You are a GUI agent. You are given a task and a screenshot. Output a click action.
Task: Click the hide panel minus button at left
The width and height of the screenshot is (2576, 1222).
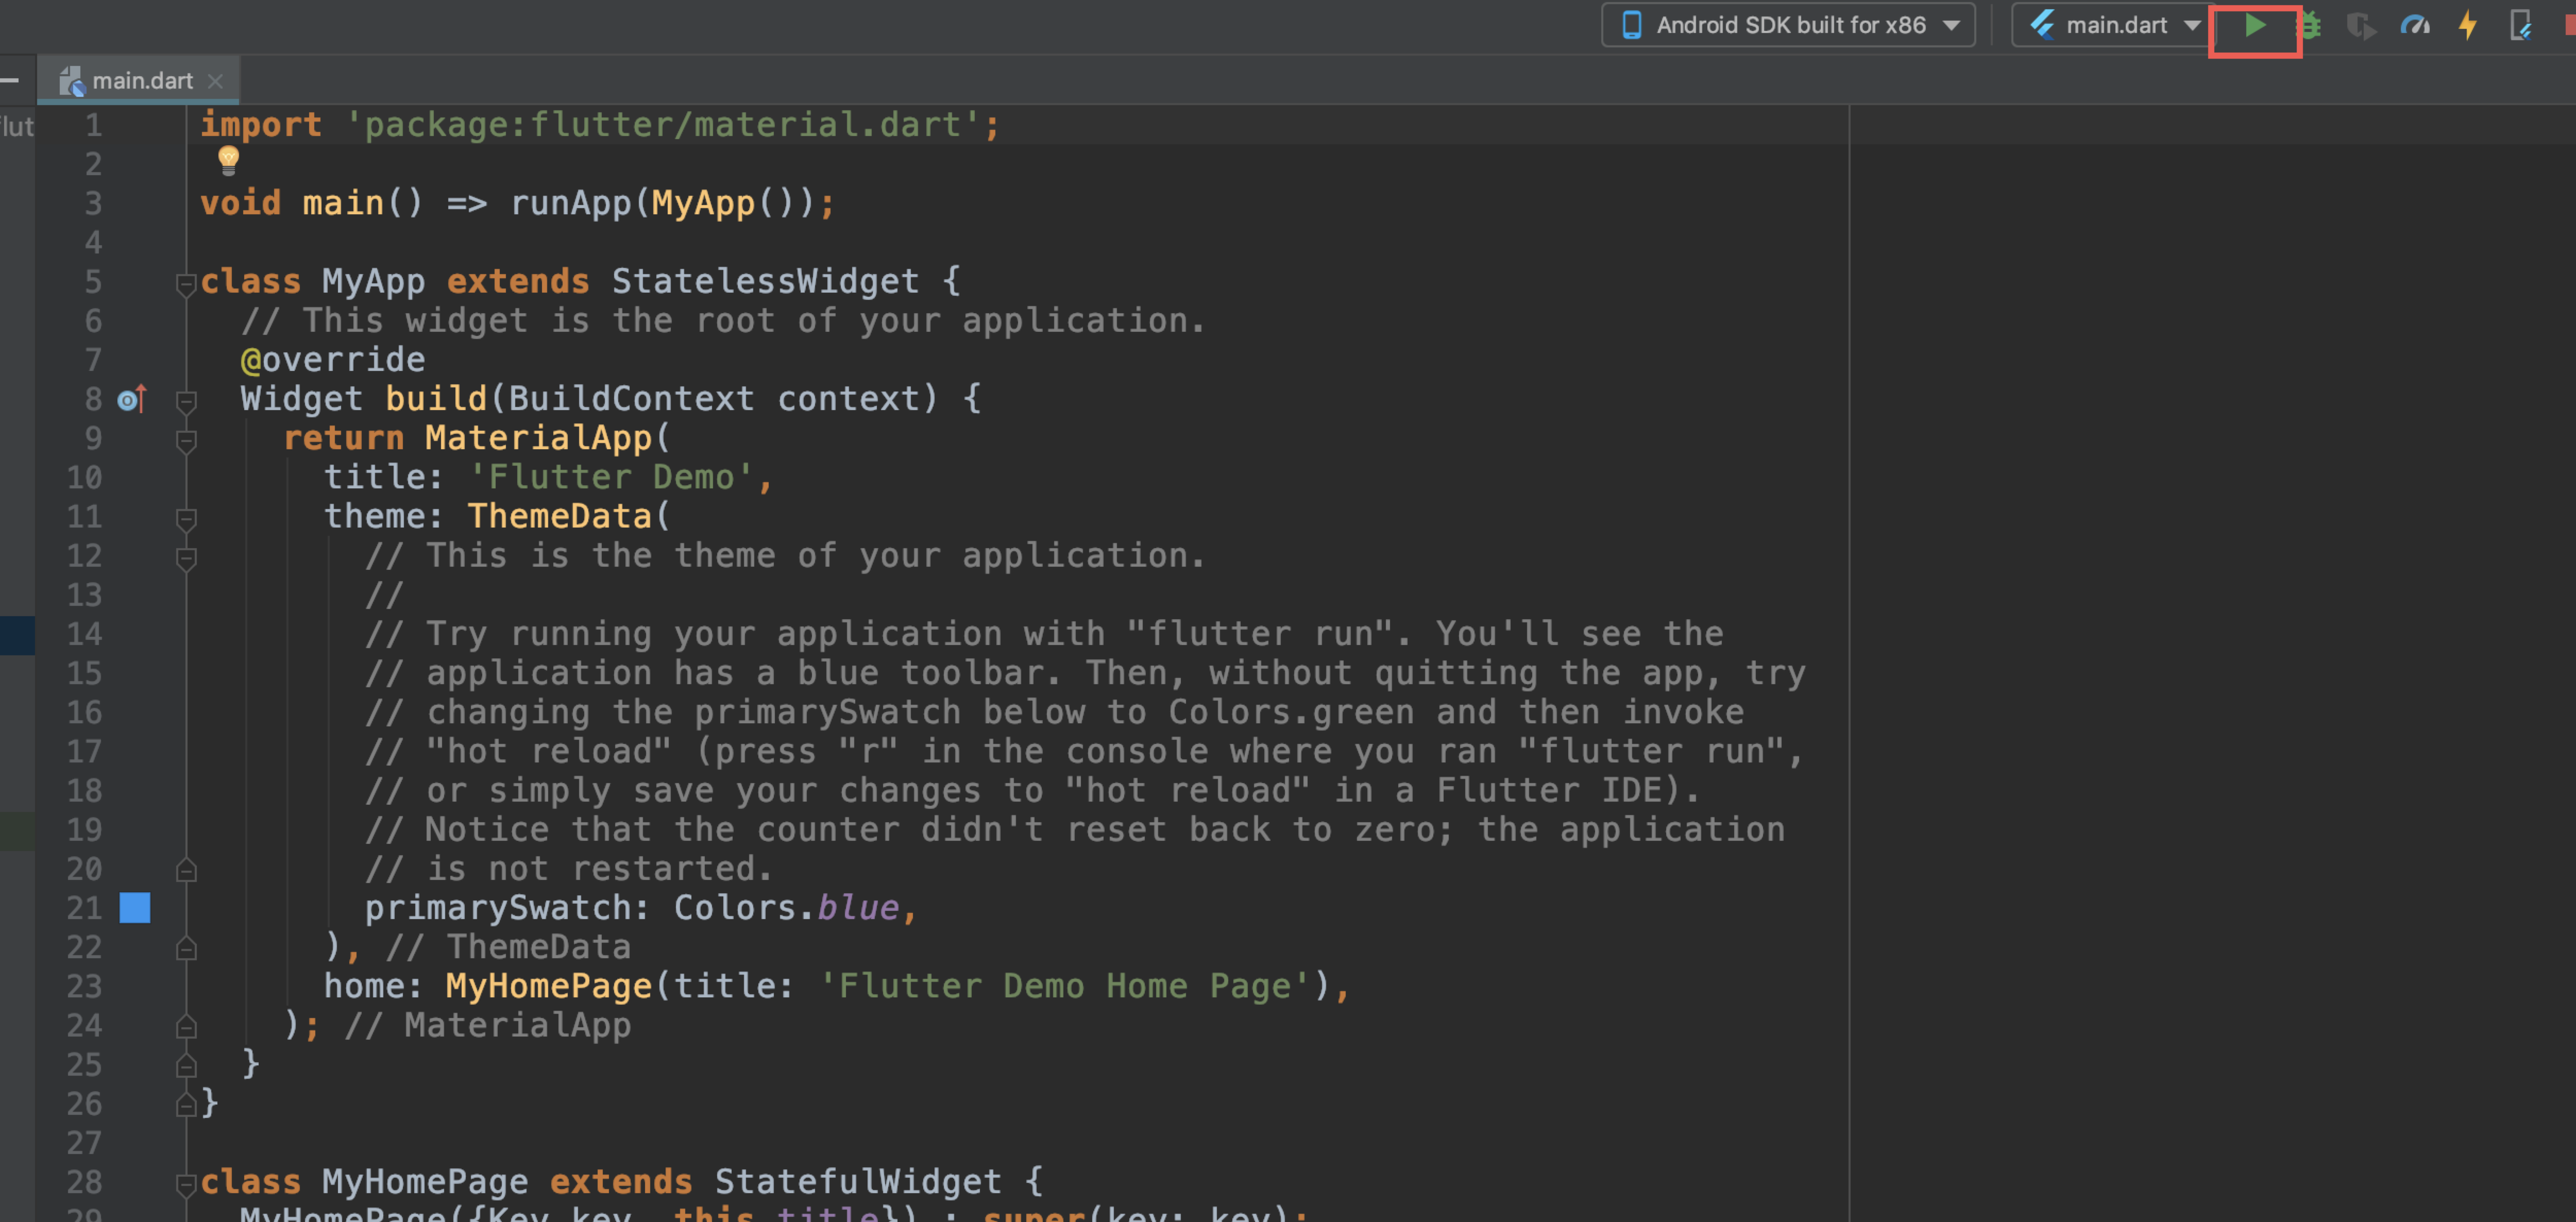point(10,81)
